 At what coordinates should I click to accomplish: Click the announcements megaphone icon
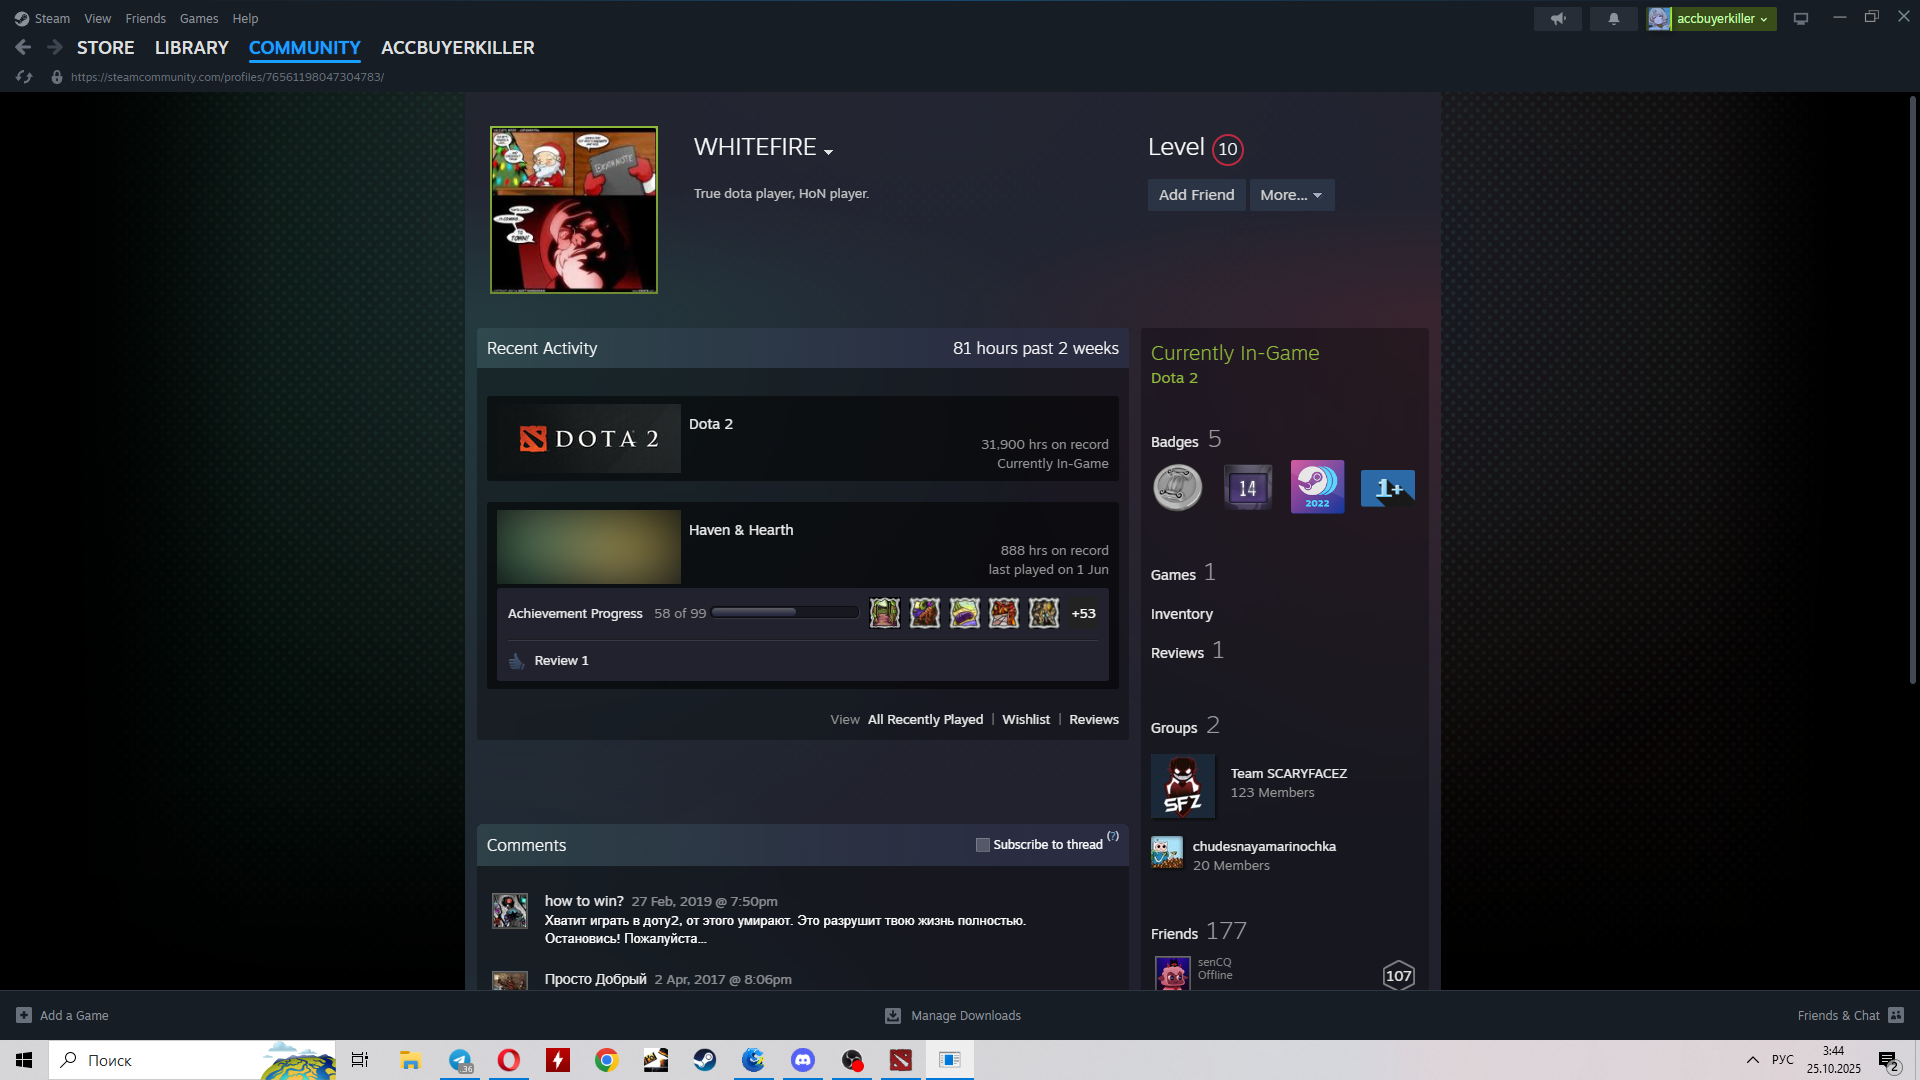(1557, 19)
